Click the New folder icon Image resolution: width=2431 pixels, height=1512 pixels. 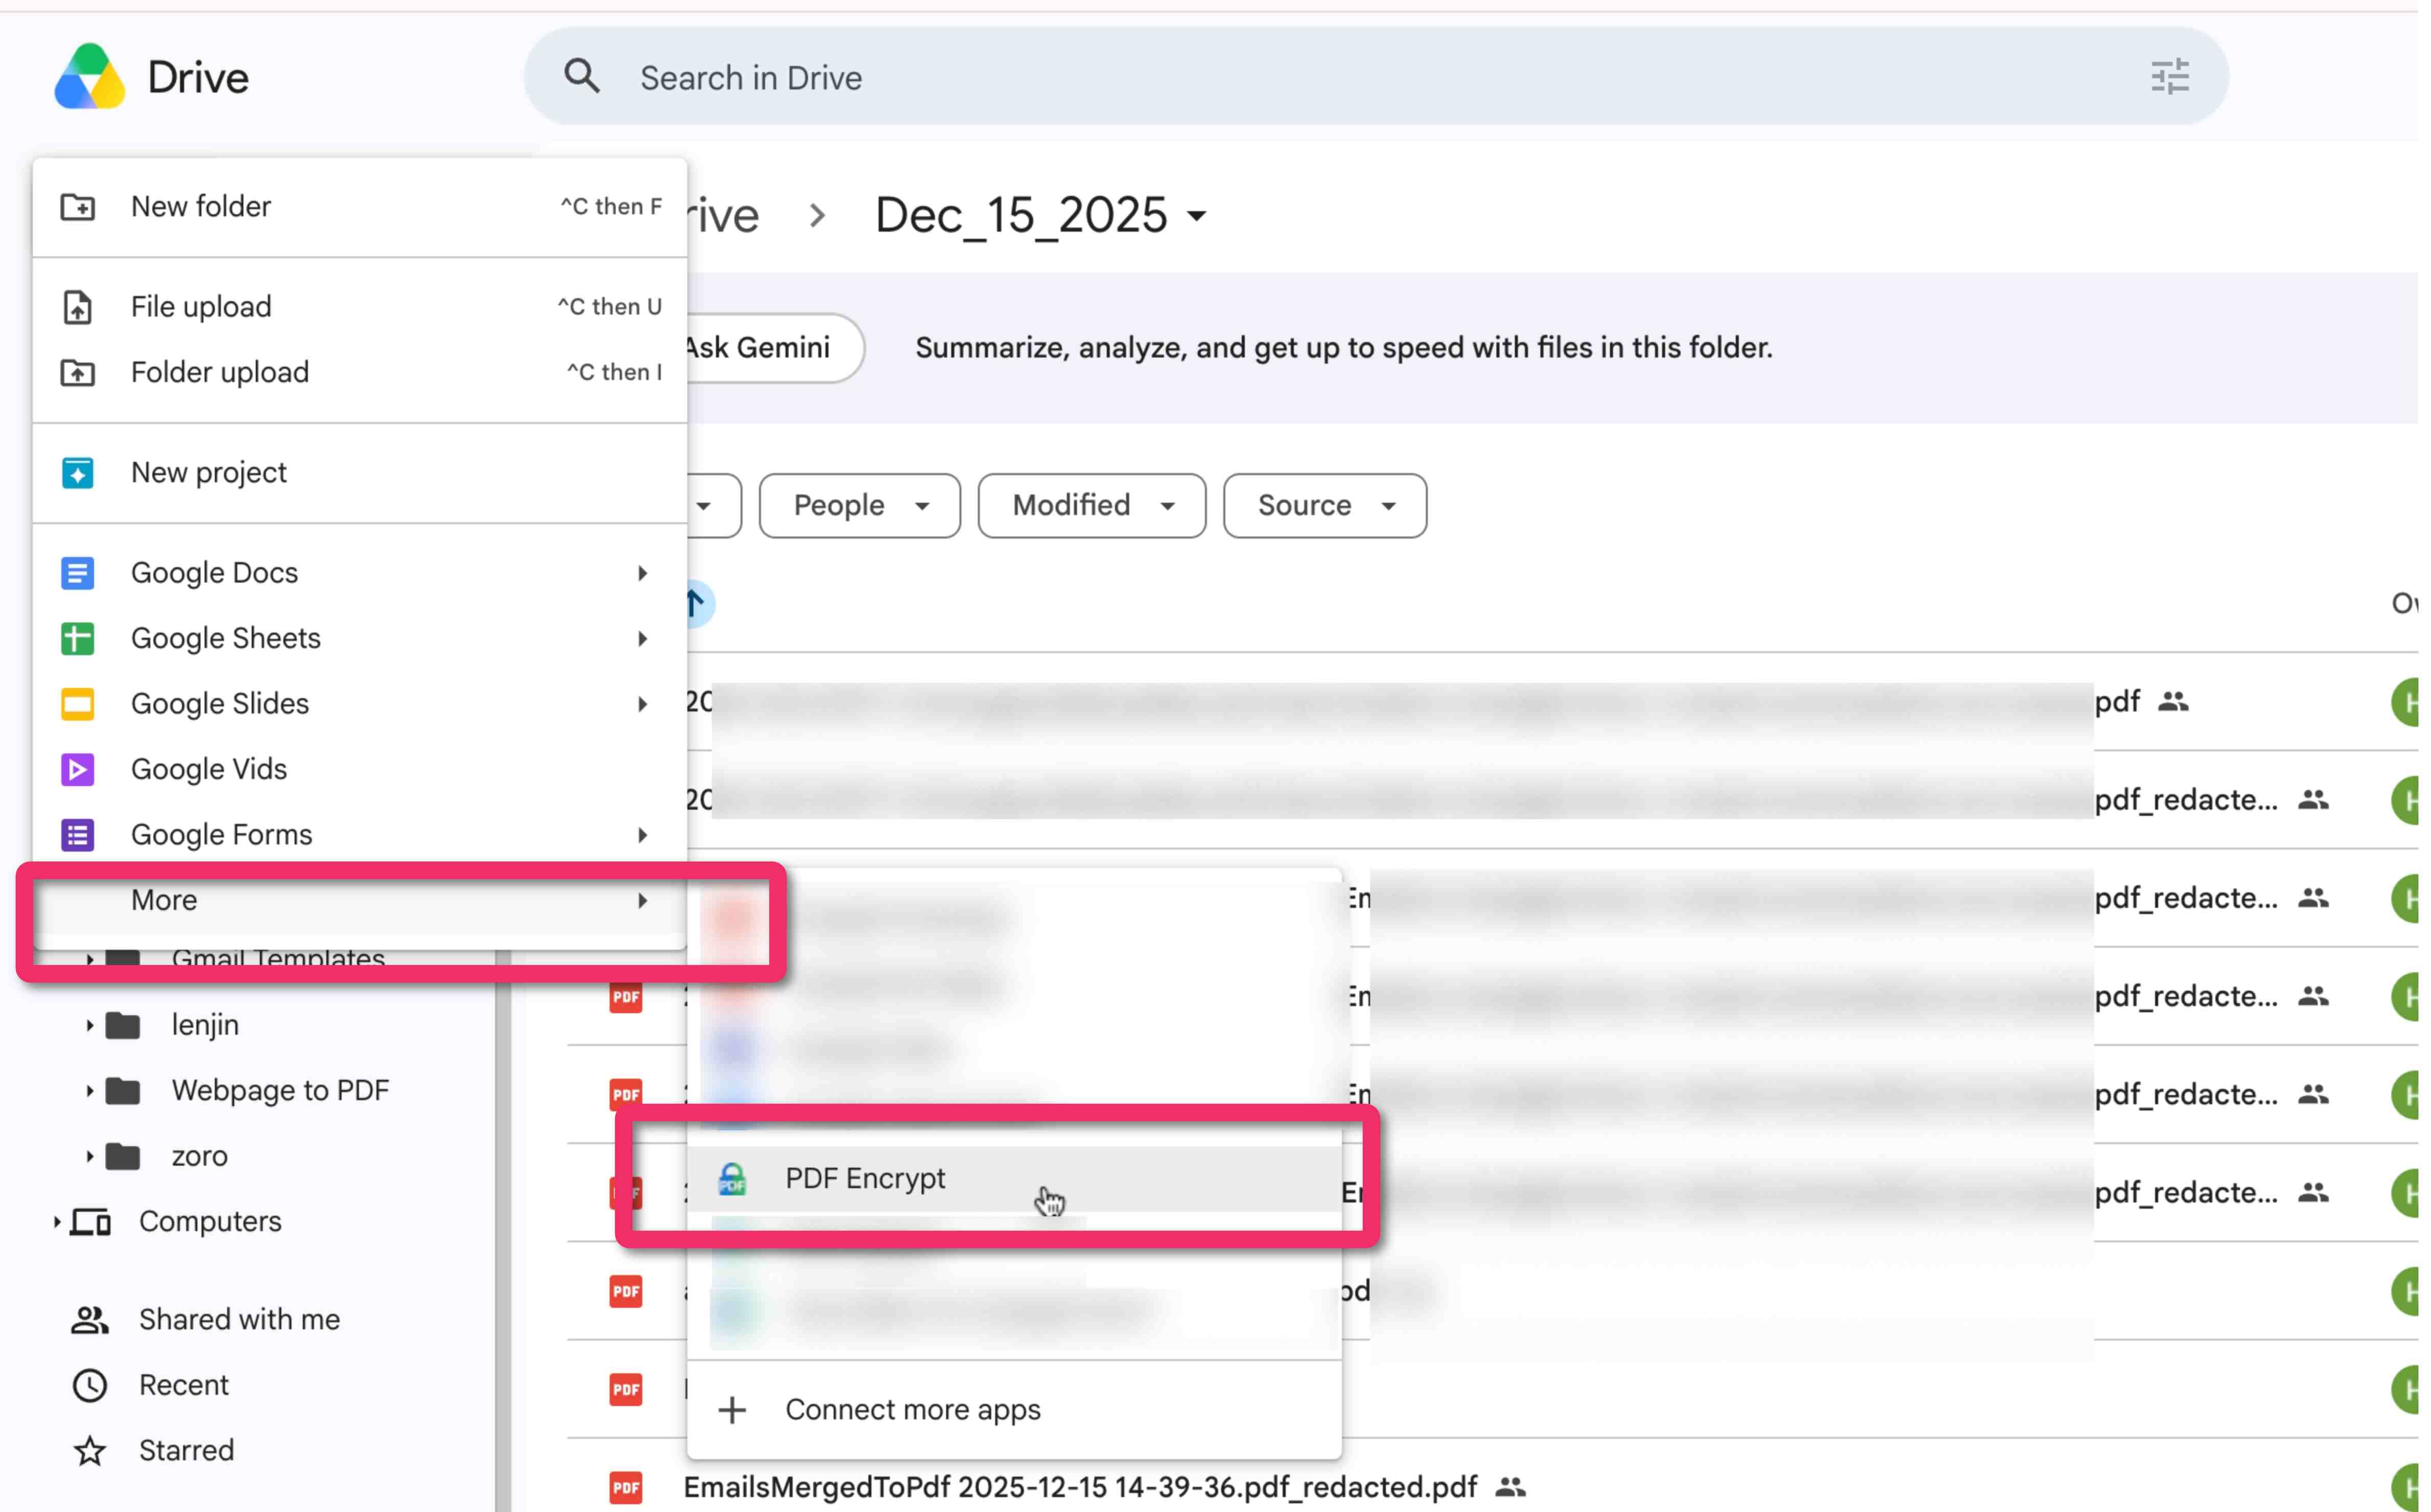[x=78, y=207]
